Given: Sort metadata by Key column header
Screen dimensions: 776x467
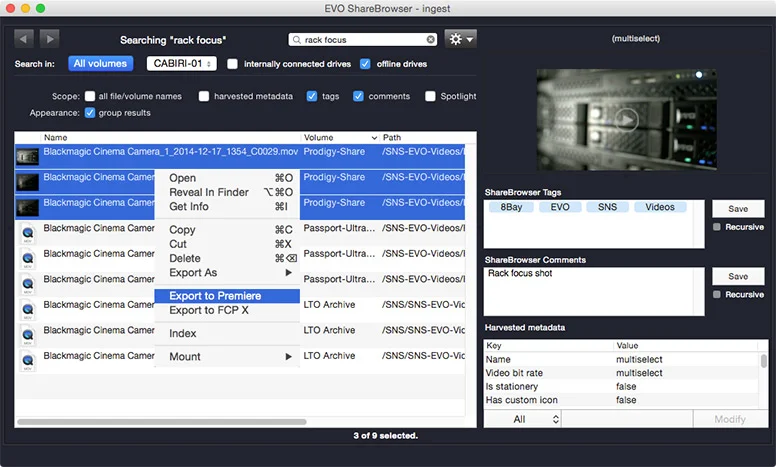Looking at the screenshot, I should (548, 345).
